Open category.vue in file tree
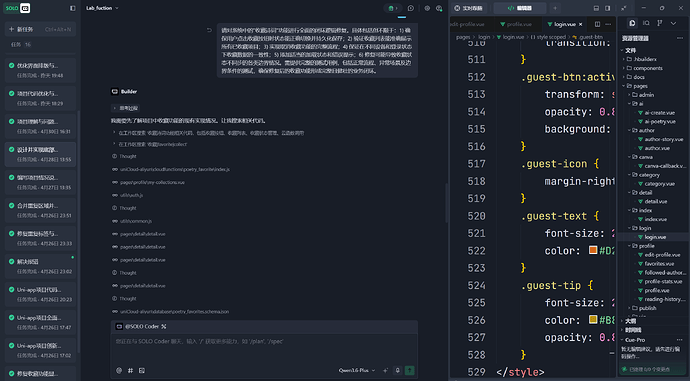This screenshot has width=690, height=381. (x=659, y=183)
